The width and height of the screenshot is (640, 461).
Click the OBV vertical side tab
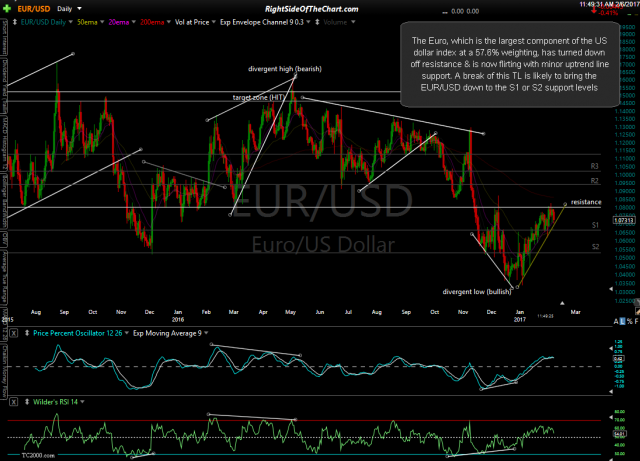(5, 240)
